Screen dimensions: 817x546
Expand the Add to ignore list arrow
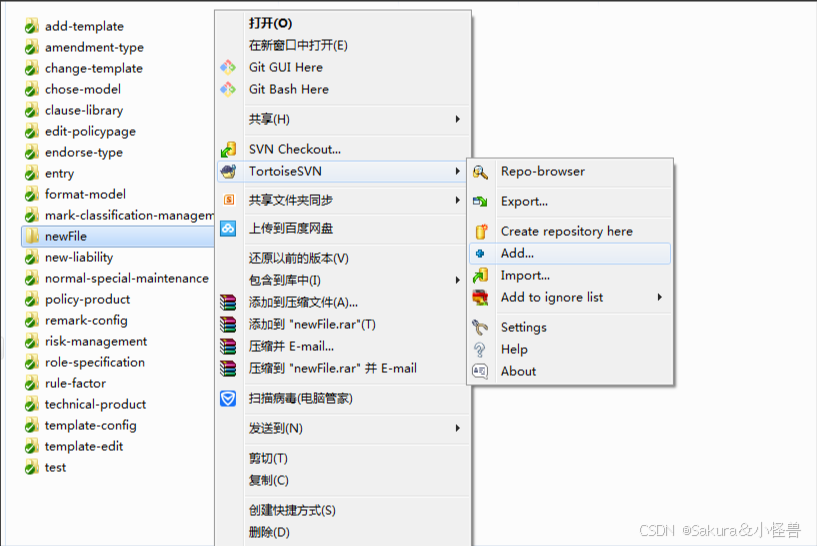(659, 297)
